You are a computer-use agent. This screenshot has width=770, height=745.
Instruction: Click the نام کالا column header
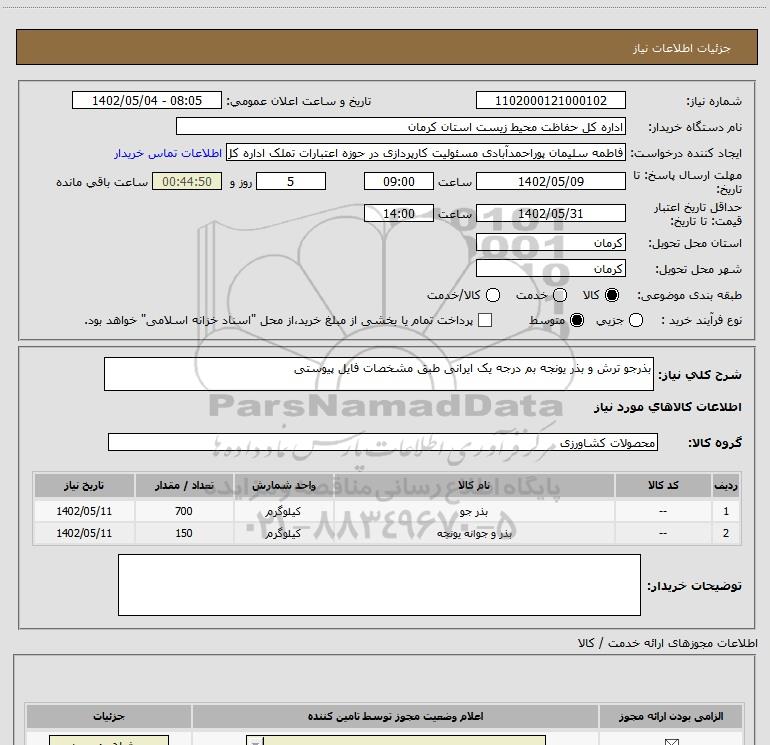474,485
